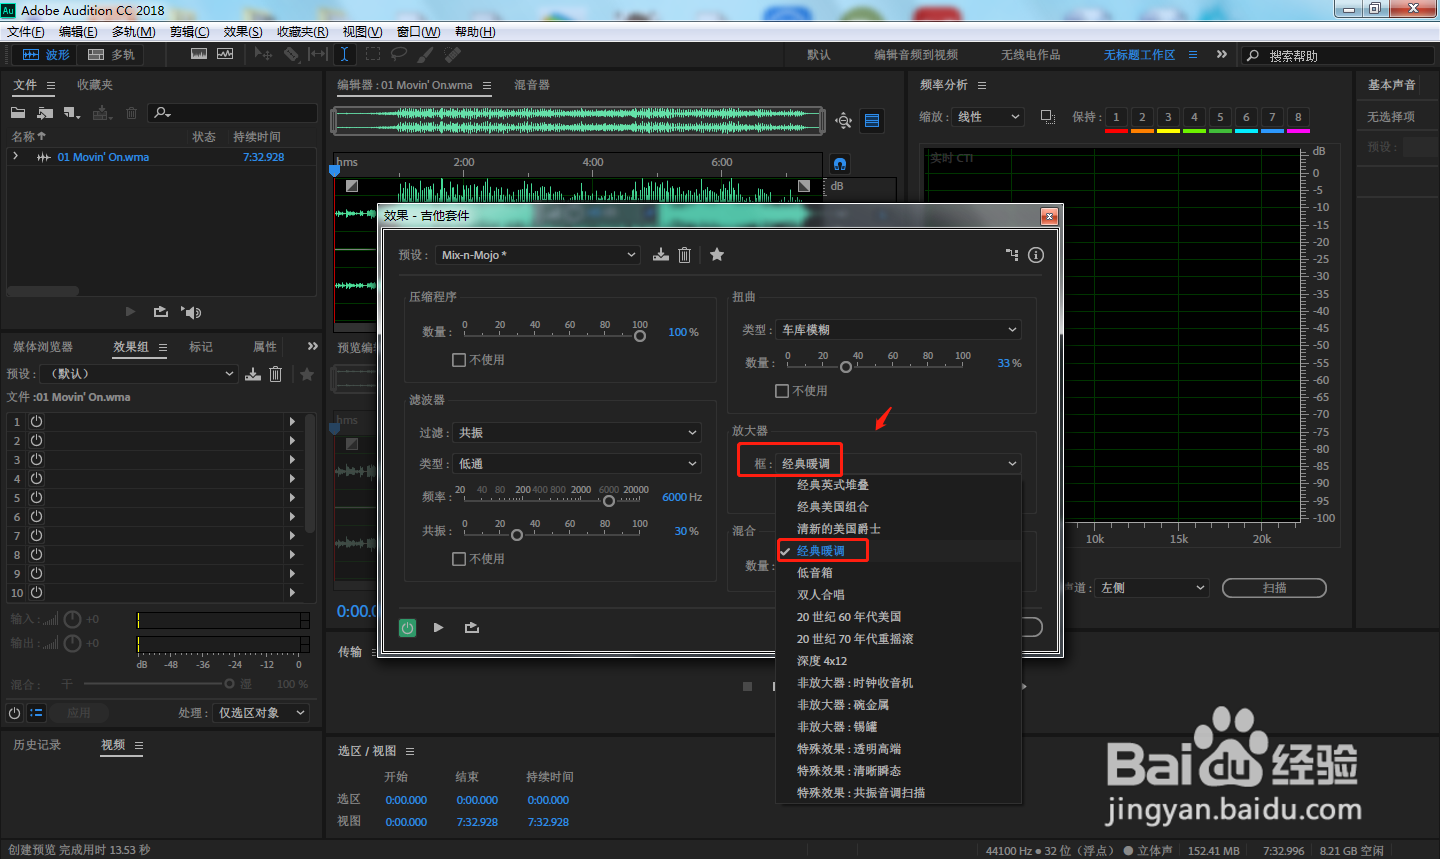Save the guitar suite preset with save icon
Viewport: 1440px width, 859px height.
click(x=661, y=255)
